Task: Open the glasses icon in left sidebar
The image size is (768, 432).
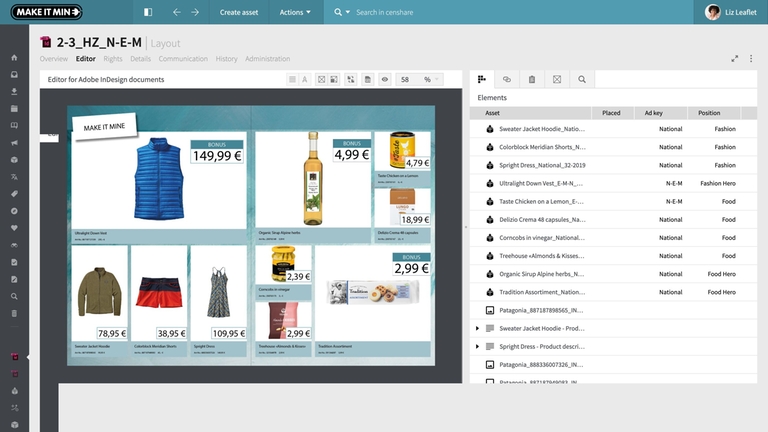Action: coord(14,245)
